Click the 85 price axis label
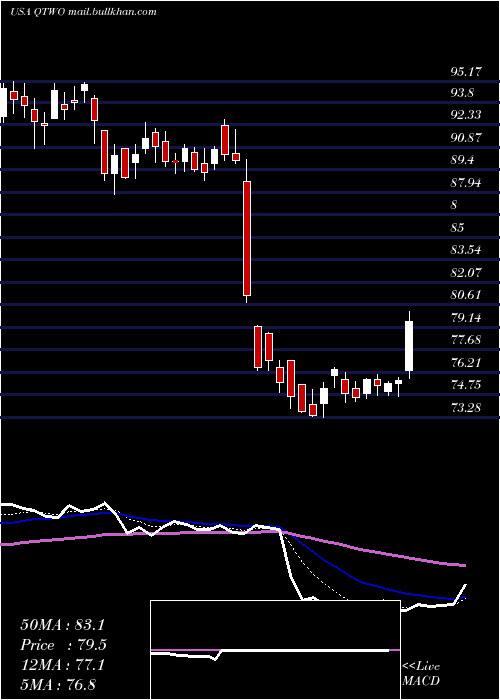Image resolution: width=500 pixels, height=700 pixels. (458, 228)
